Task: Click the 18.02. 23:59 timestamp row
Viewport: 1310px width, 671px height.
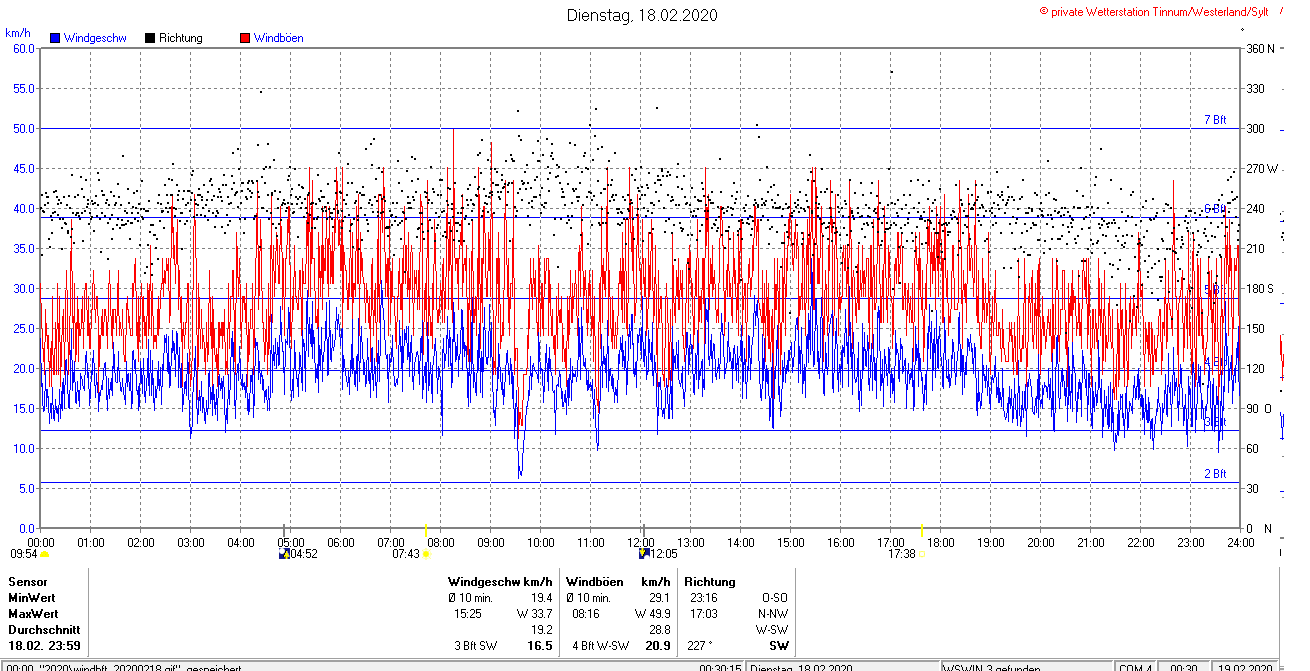Action: [44, 646]
